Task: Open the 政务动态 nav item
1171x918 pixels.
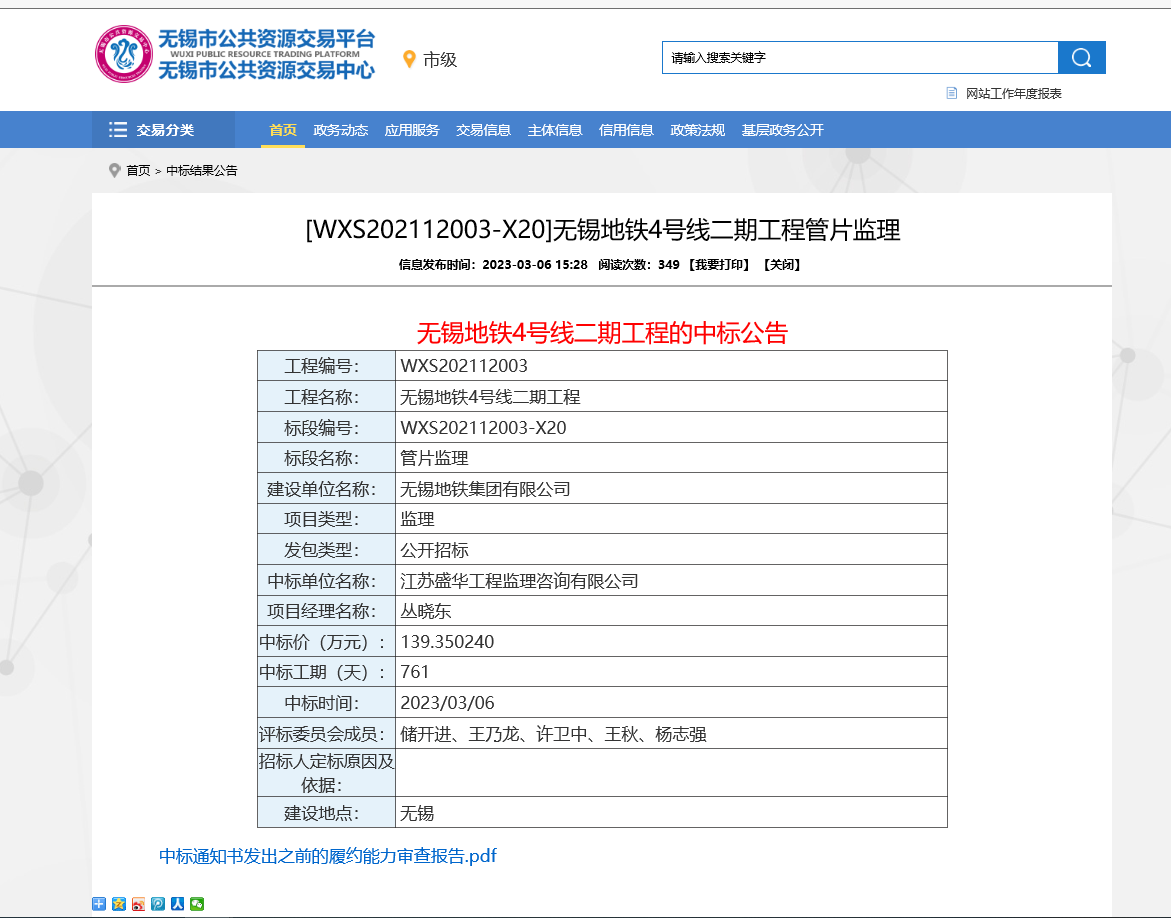Action: [341, 130]
